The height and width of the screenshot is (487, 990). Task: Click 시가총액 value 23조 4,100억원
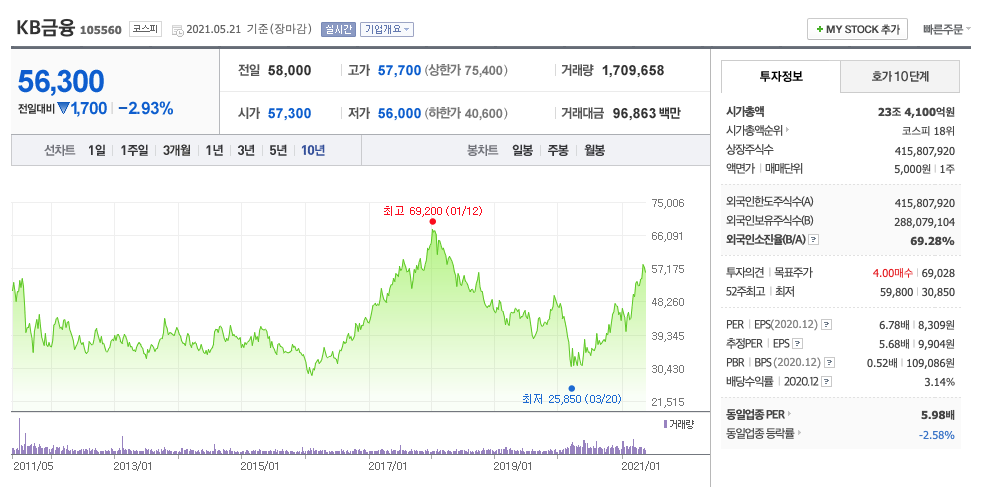point(916,112)
